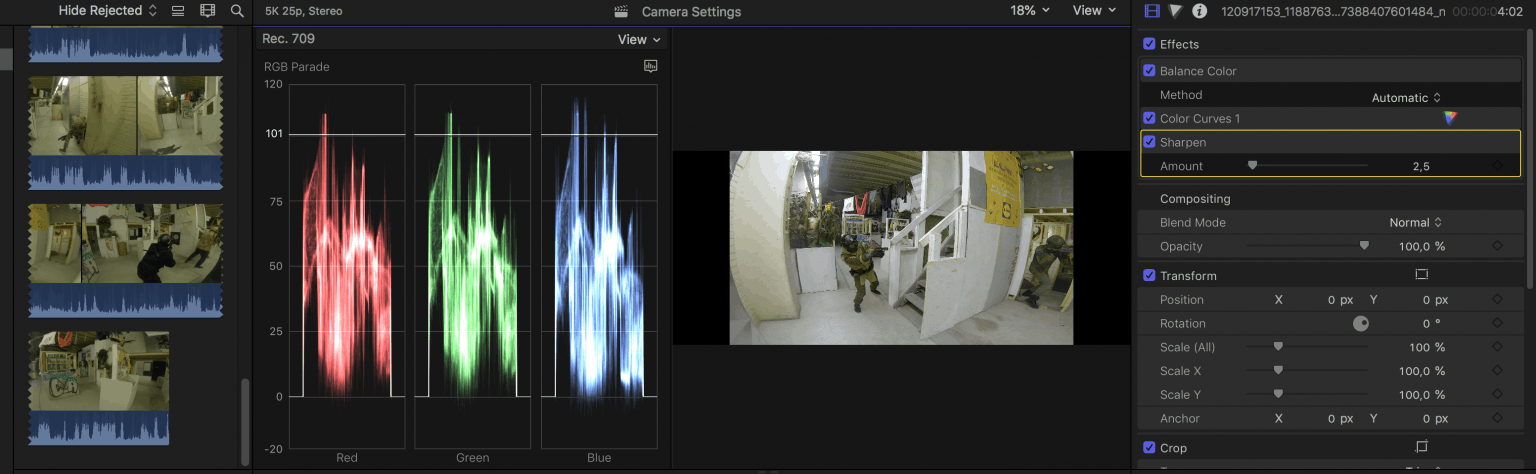1536x474 pixels.
Task: Open the Info inspector icon
Action: pos(1200,11)
